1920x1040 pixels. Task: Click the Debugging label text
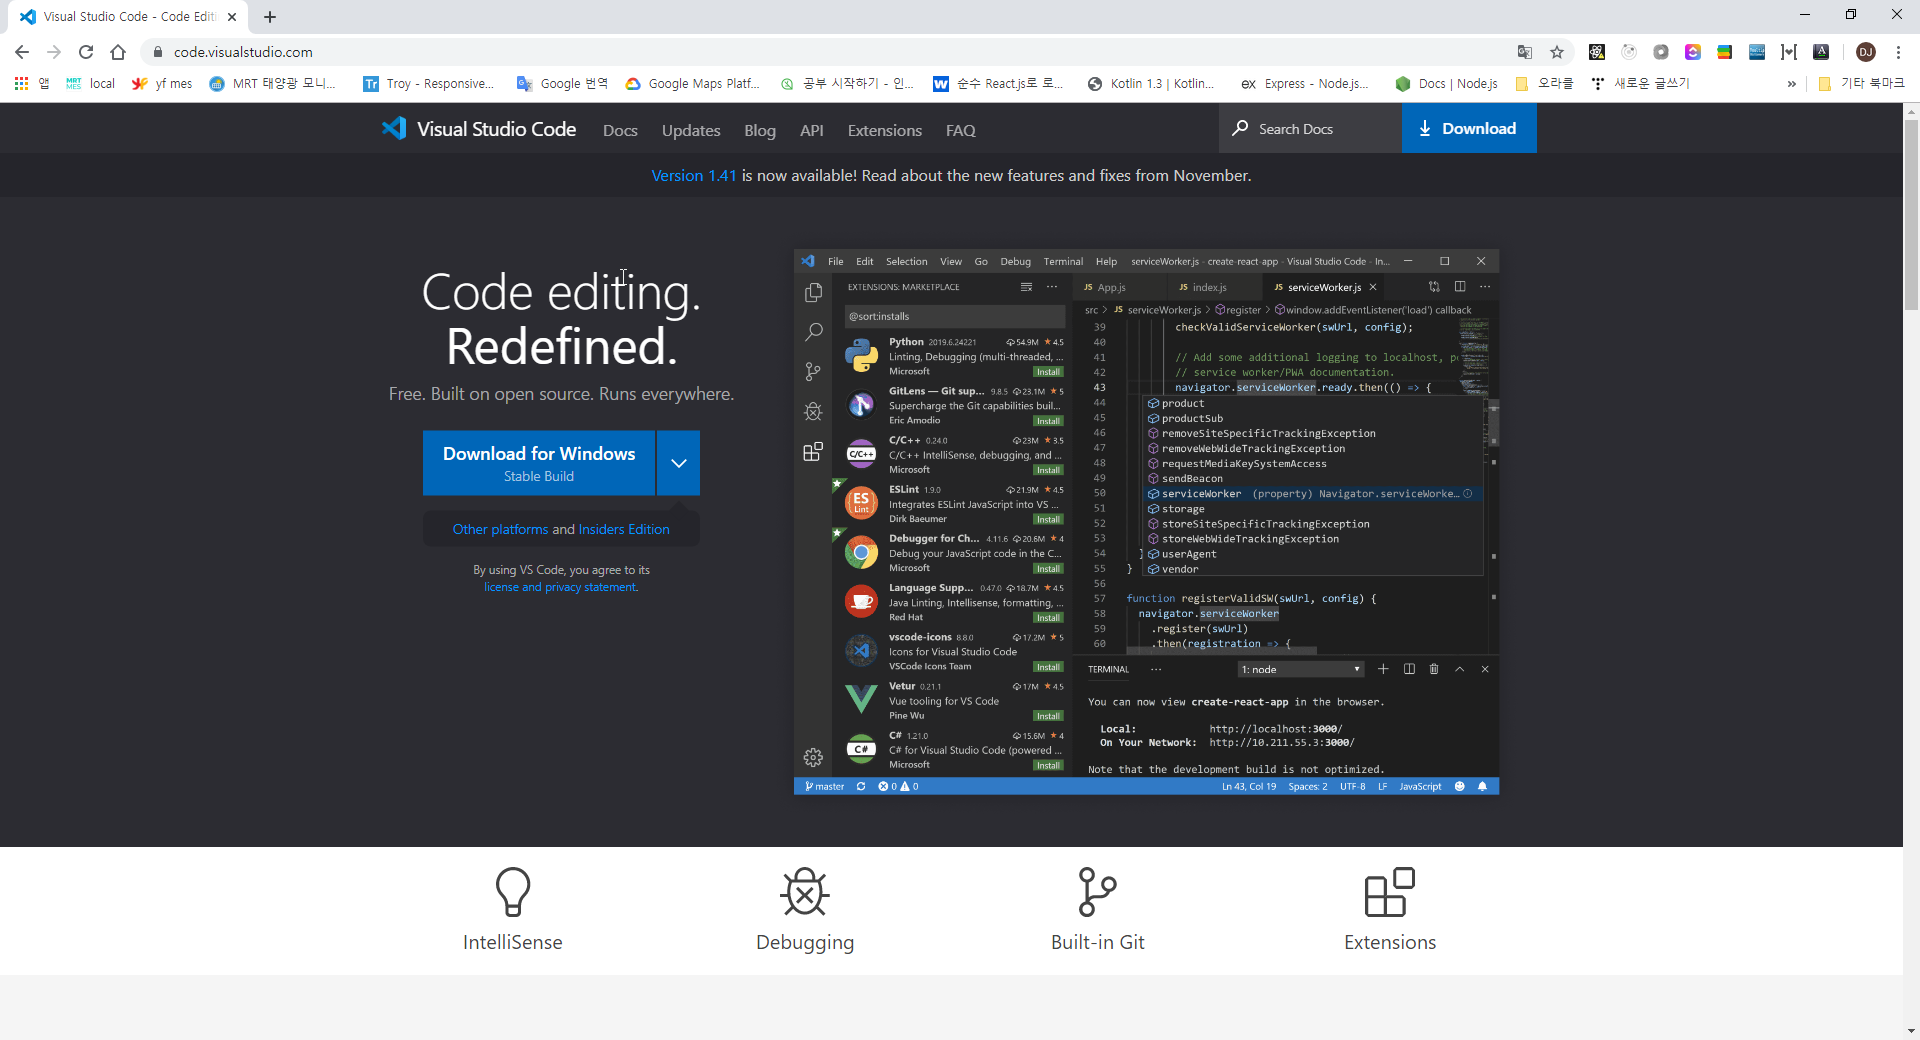(x=805, y=942)
